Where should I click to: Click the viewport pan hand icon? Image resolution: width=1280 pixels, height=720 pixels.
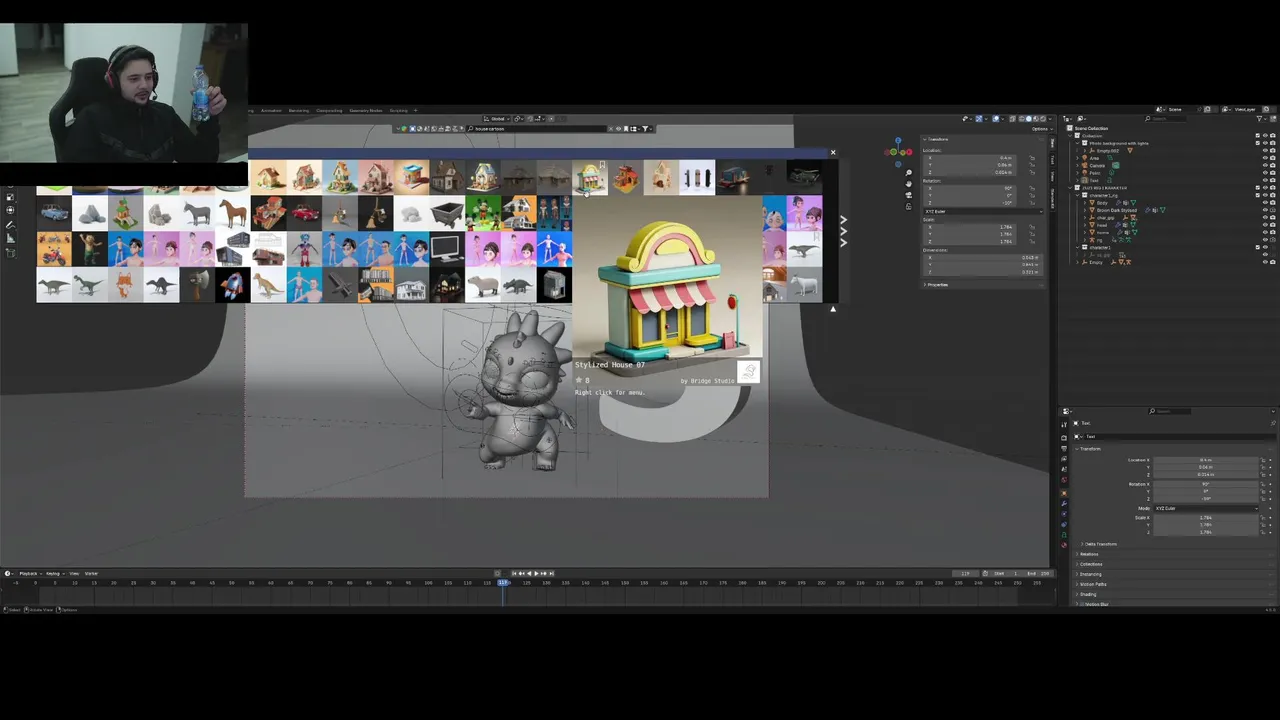click(x=908, y=183)
